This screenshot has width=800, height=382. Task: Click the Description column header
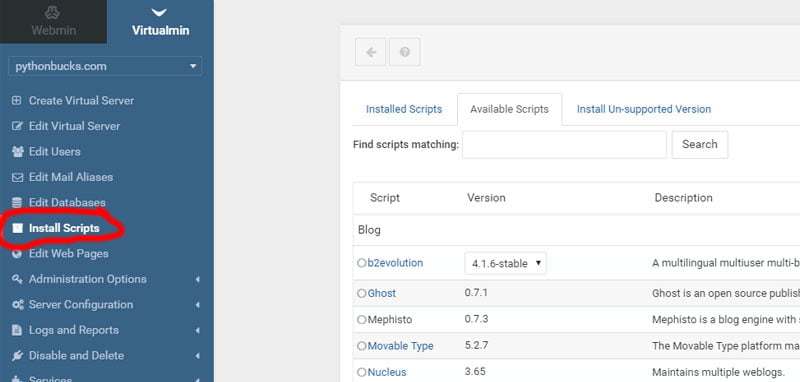[684, 198]
